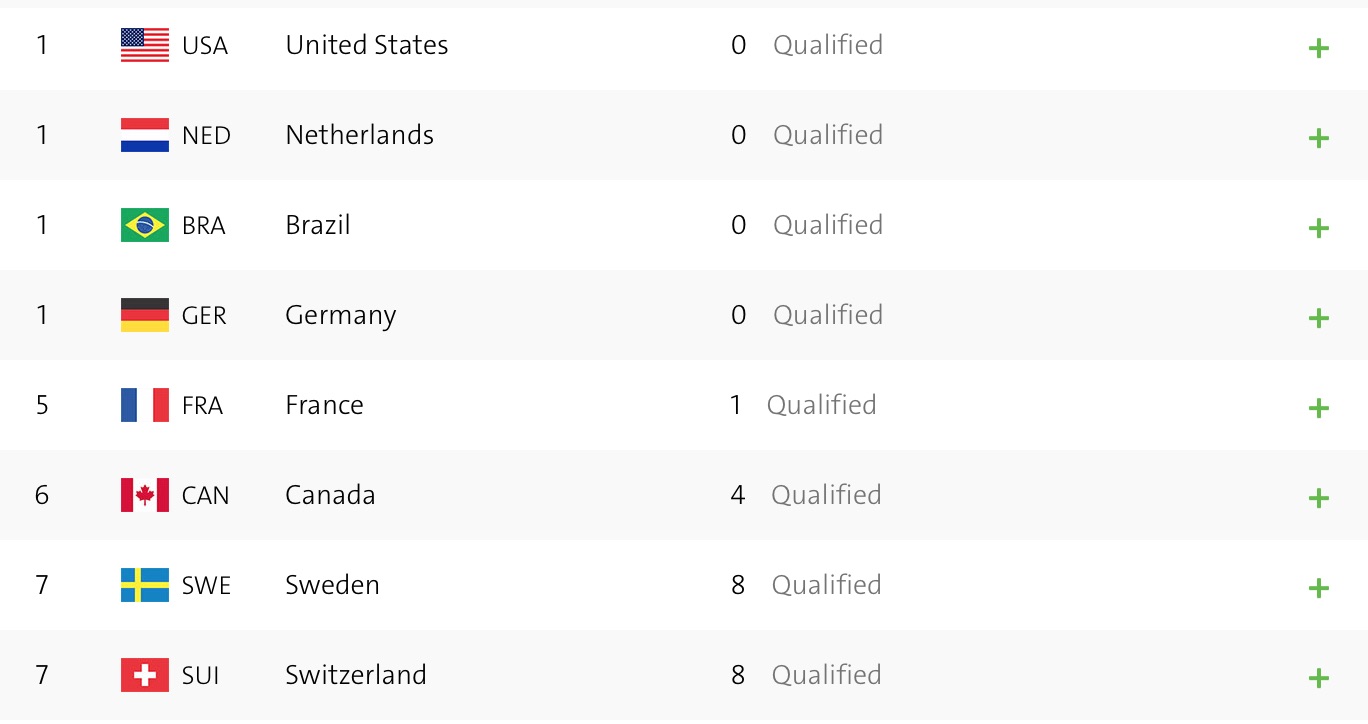Expand the United States row plus icon

1319,48
